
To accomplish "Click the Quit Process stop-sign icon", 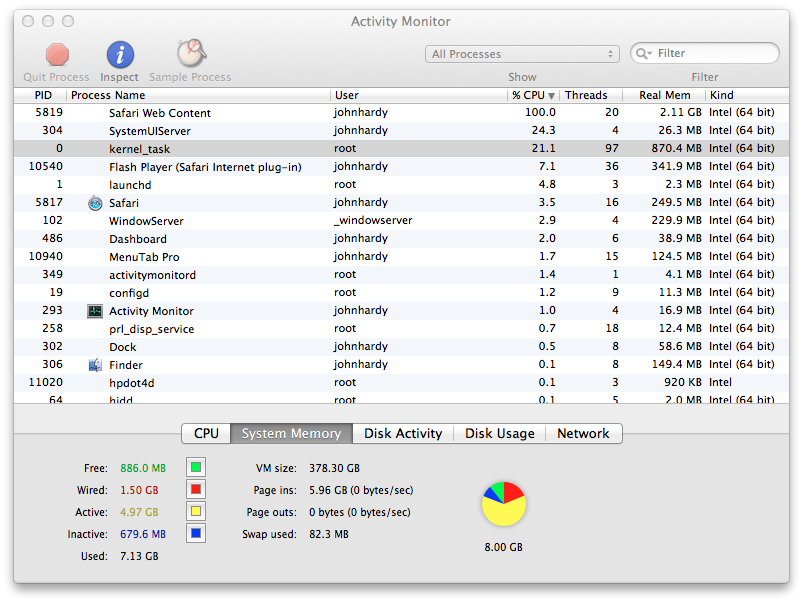I will (x=57, y=54).
